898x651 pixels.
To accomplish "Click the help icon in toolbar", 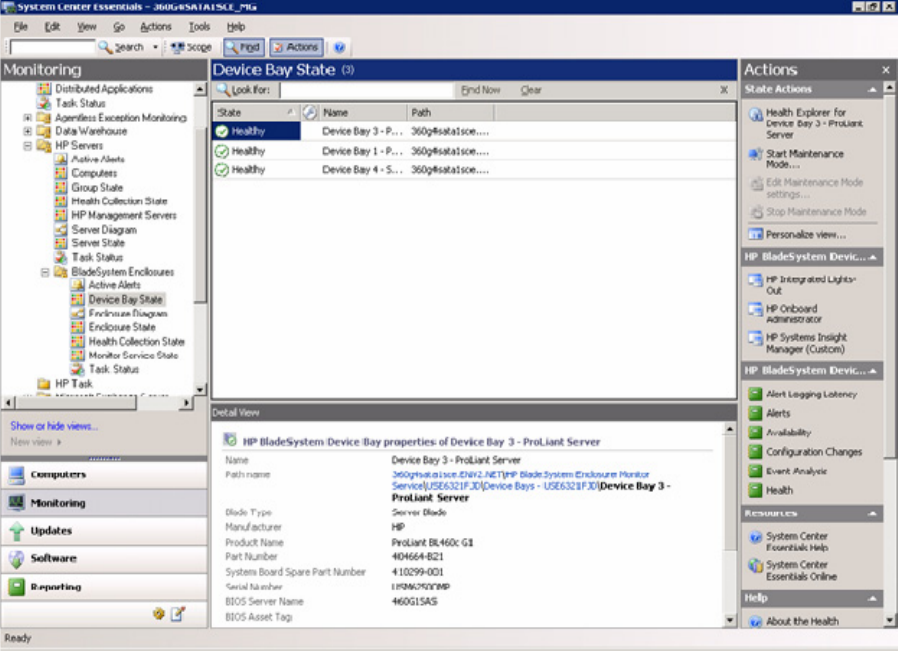I will tap(339, 47).
